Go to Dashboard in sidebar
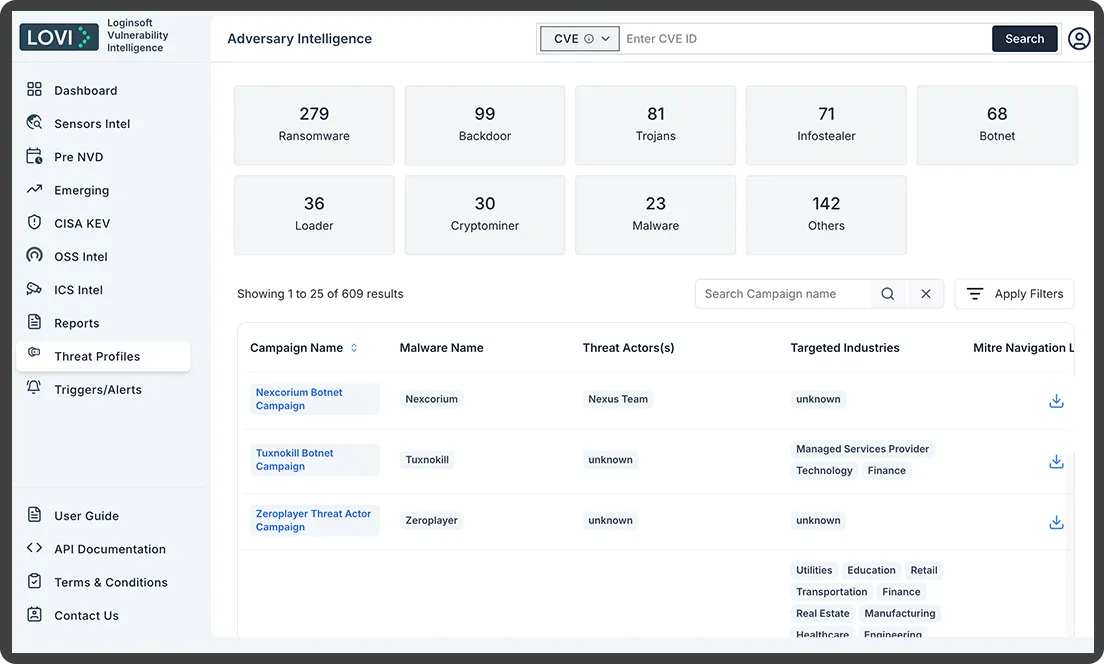Screen dimensions: 1104x664 click(86, 90)
